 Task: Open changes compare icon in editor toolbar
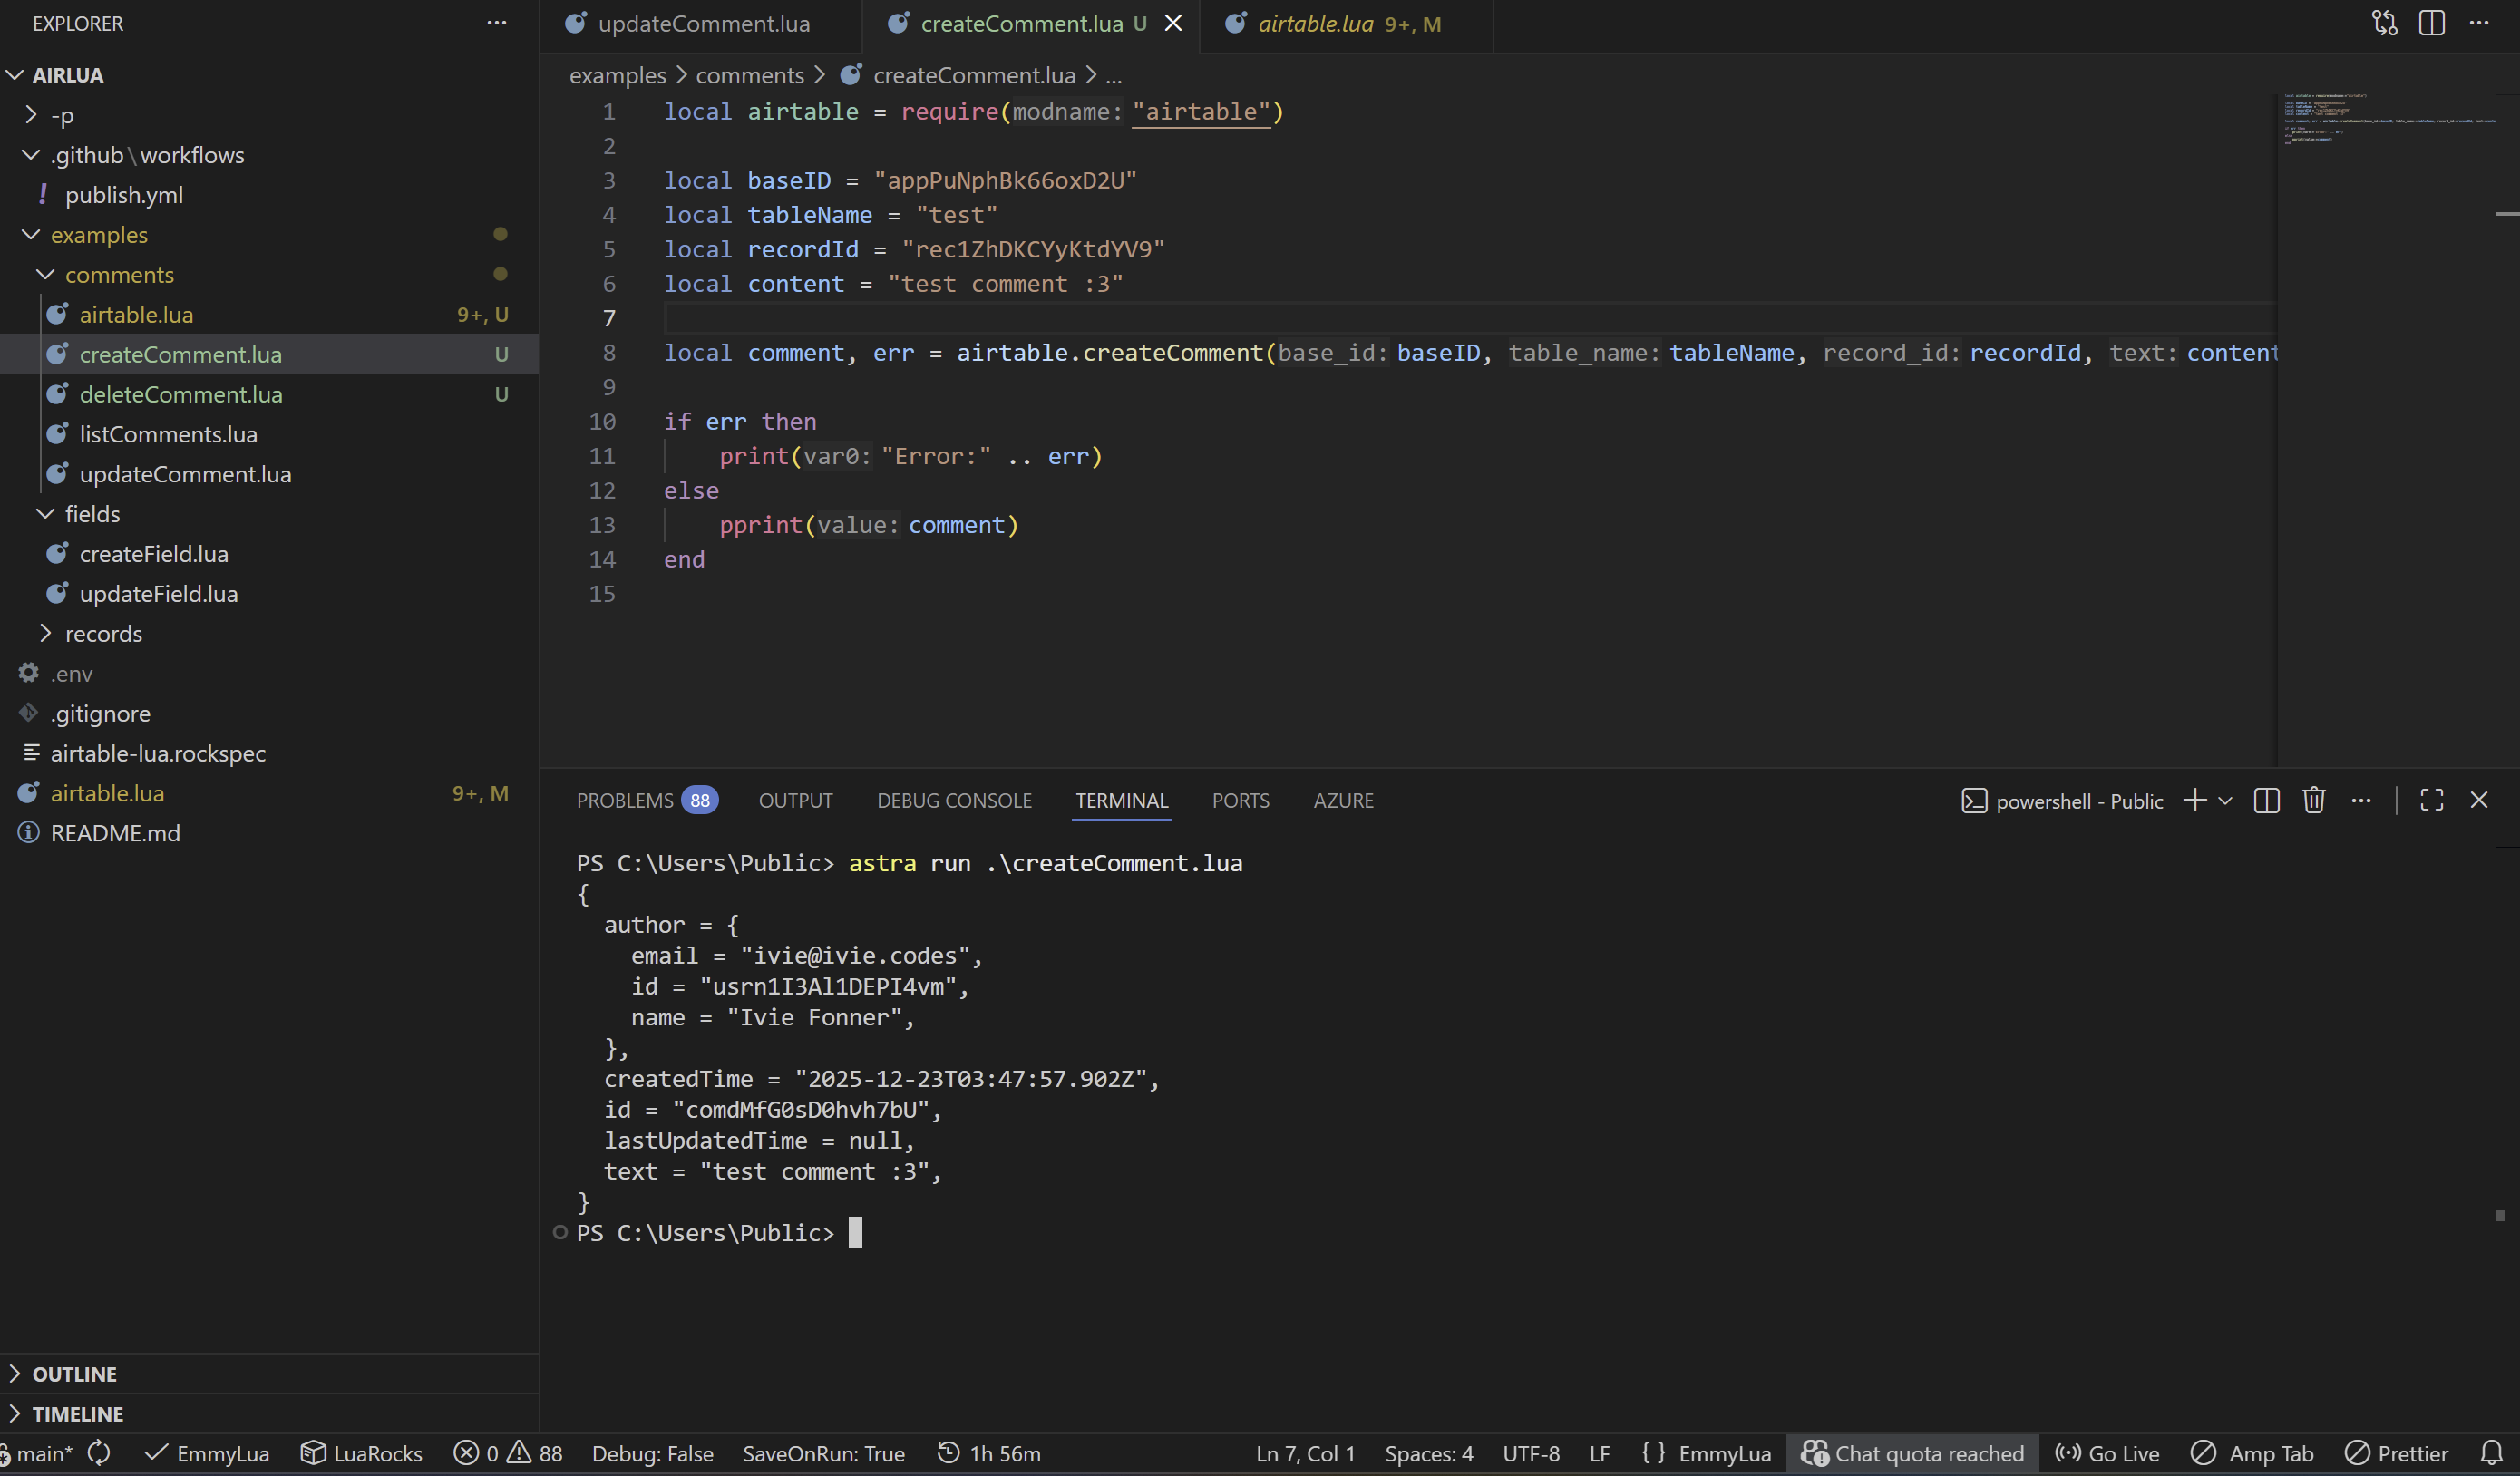(x=2384, y=23)
